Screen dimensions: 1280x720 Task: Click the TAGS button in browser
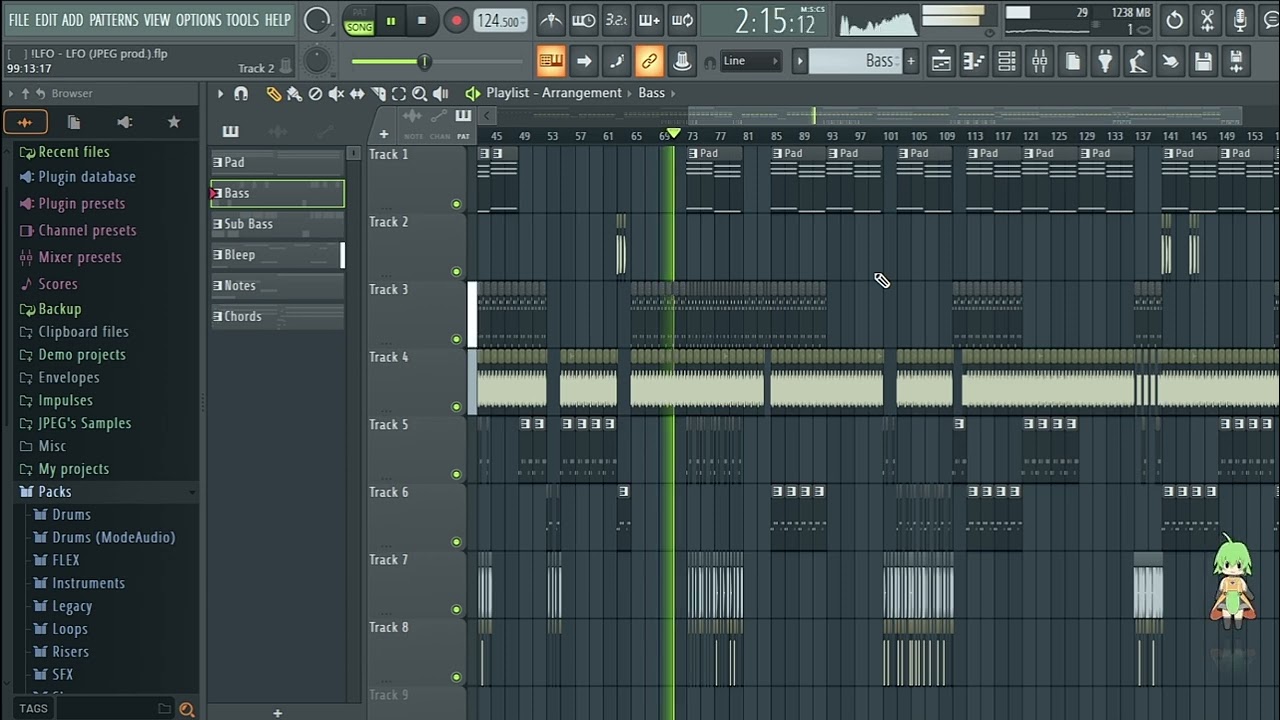[x=33, y=709]
